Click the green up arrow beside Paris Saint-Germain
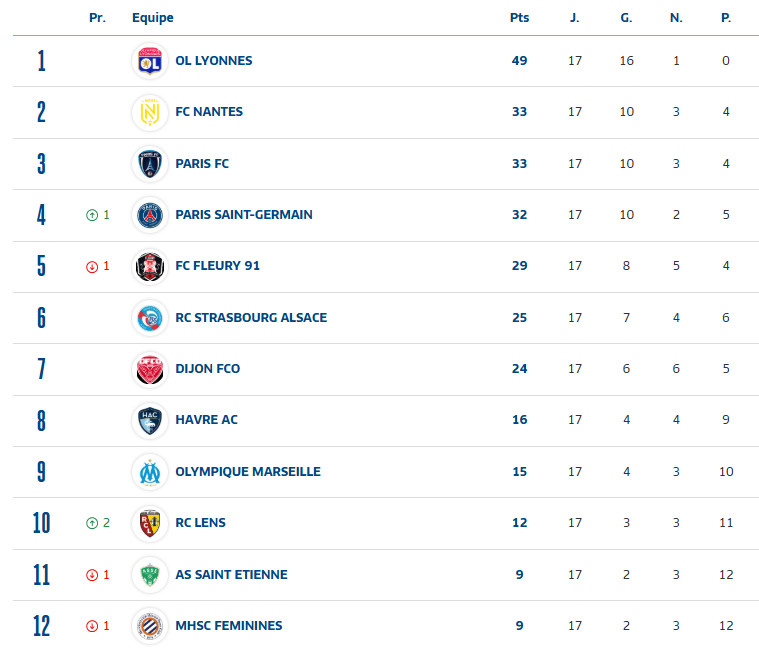 click(92, 215)
